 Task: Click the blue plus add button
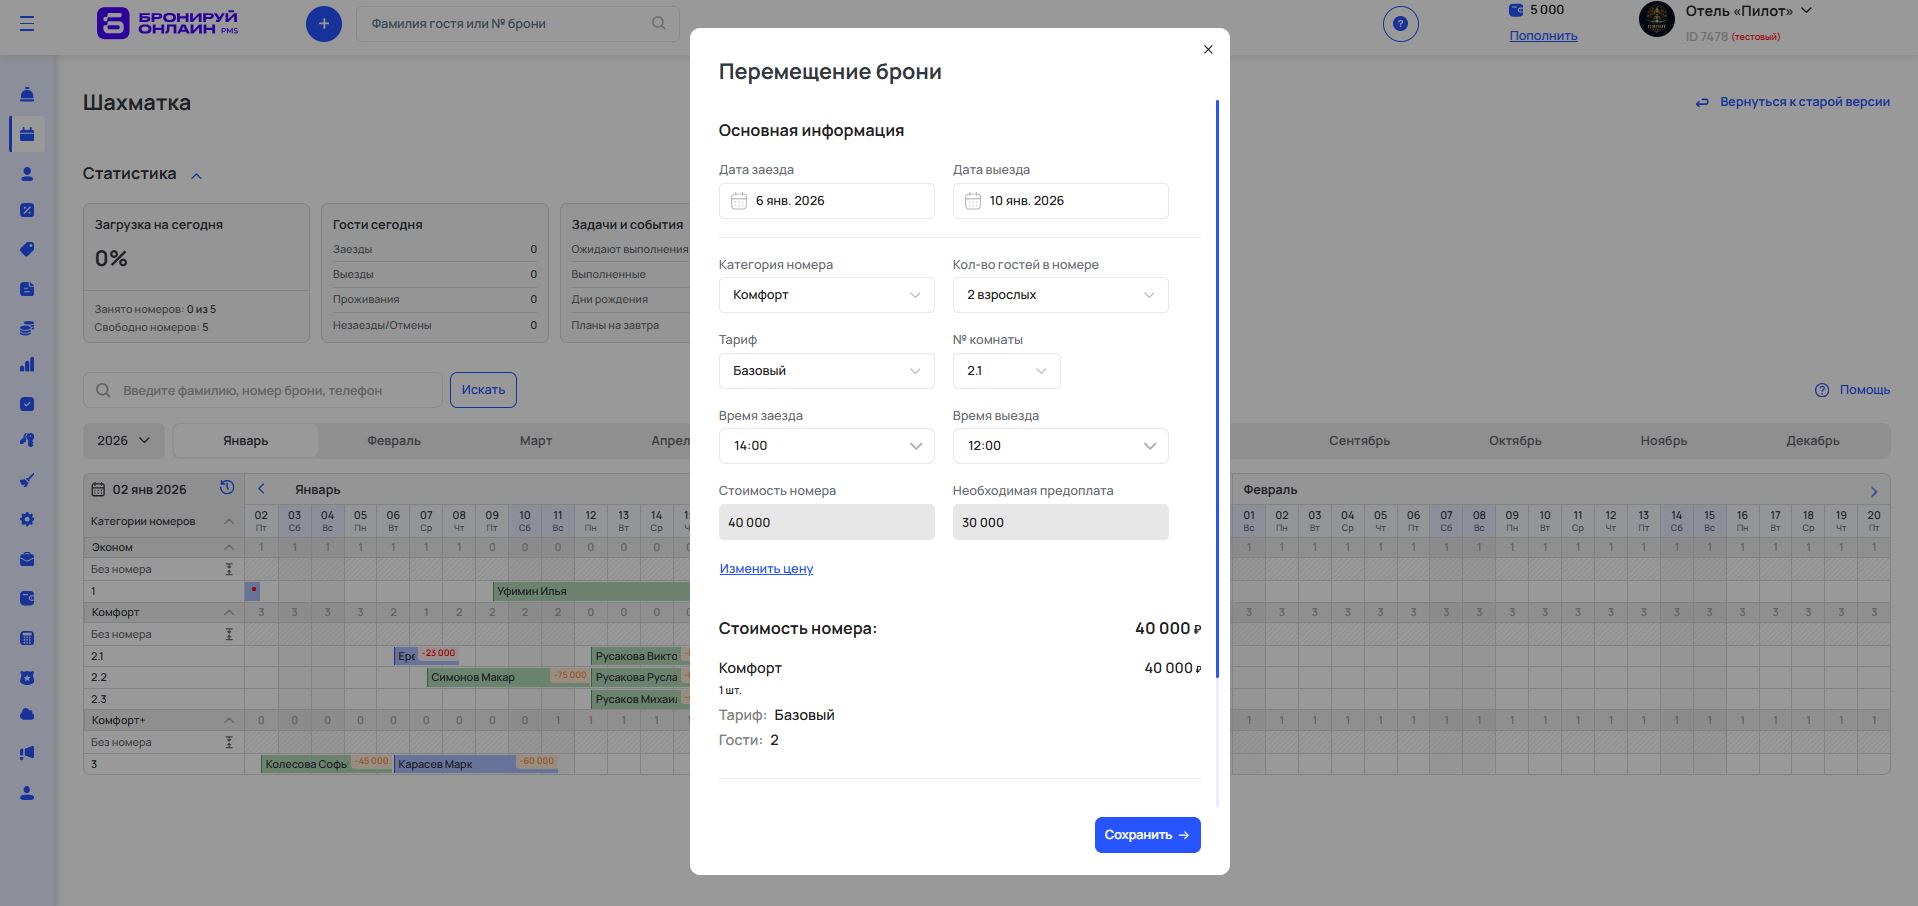(x=323, y=24)
